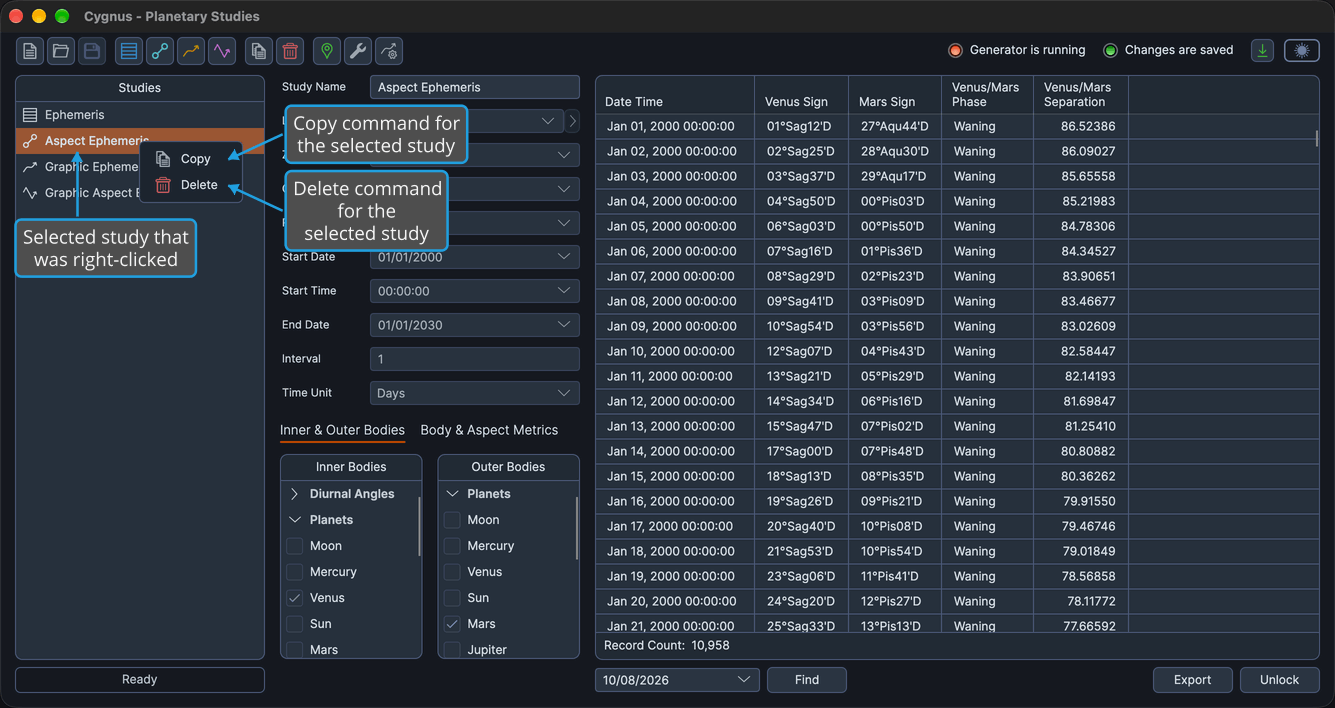Click the small arrow button right of first dropdown
This screenshot has height=708, width=1335.
(x=572, y=121)
